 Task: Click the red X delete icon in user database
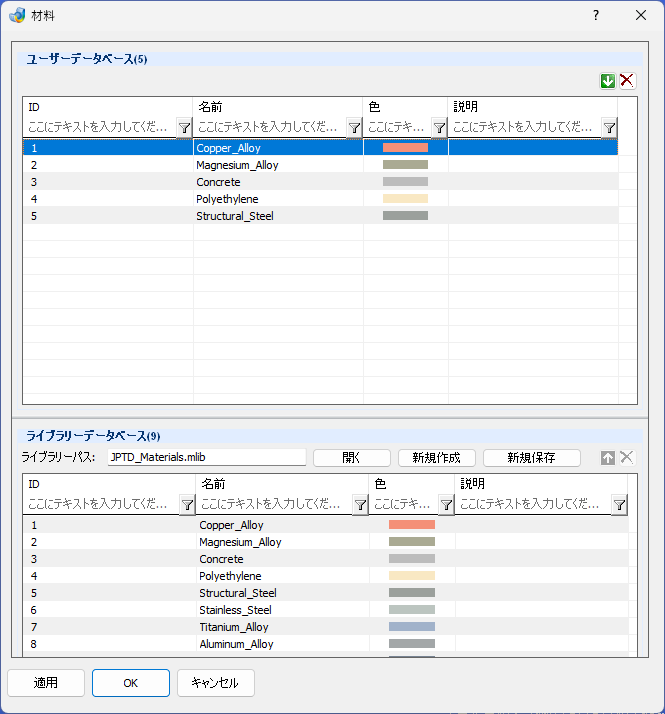click(627, 81)
